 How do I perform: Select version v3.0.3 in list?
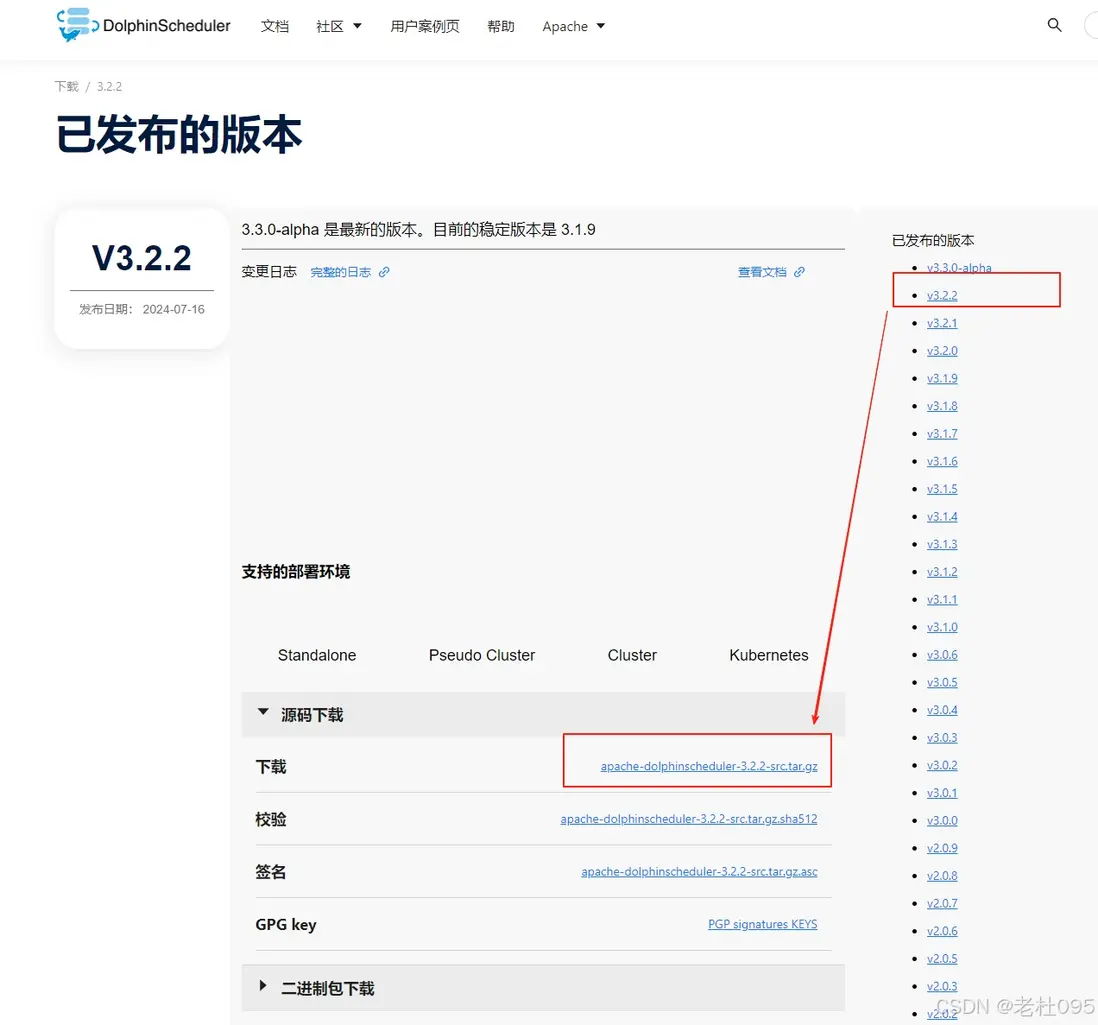tap(942, 738)
